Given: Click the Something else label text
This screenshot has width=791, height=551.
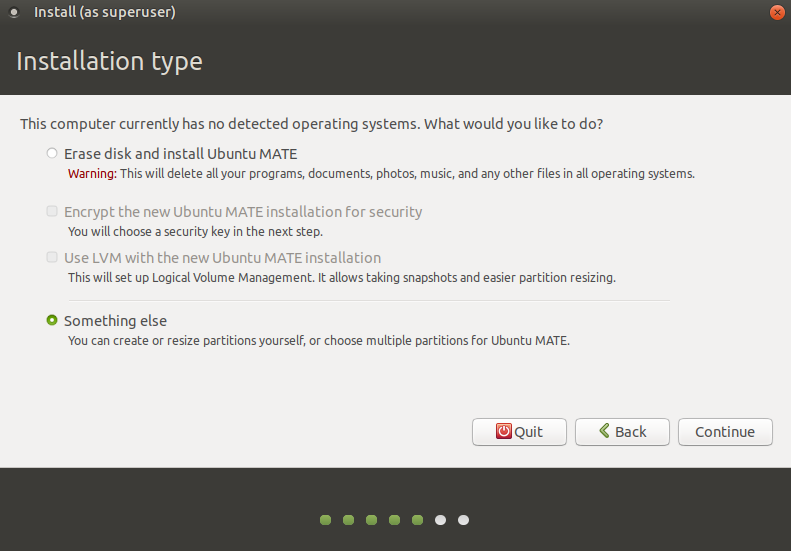Looking at the screenshot, I should (115, 321).
